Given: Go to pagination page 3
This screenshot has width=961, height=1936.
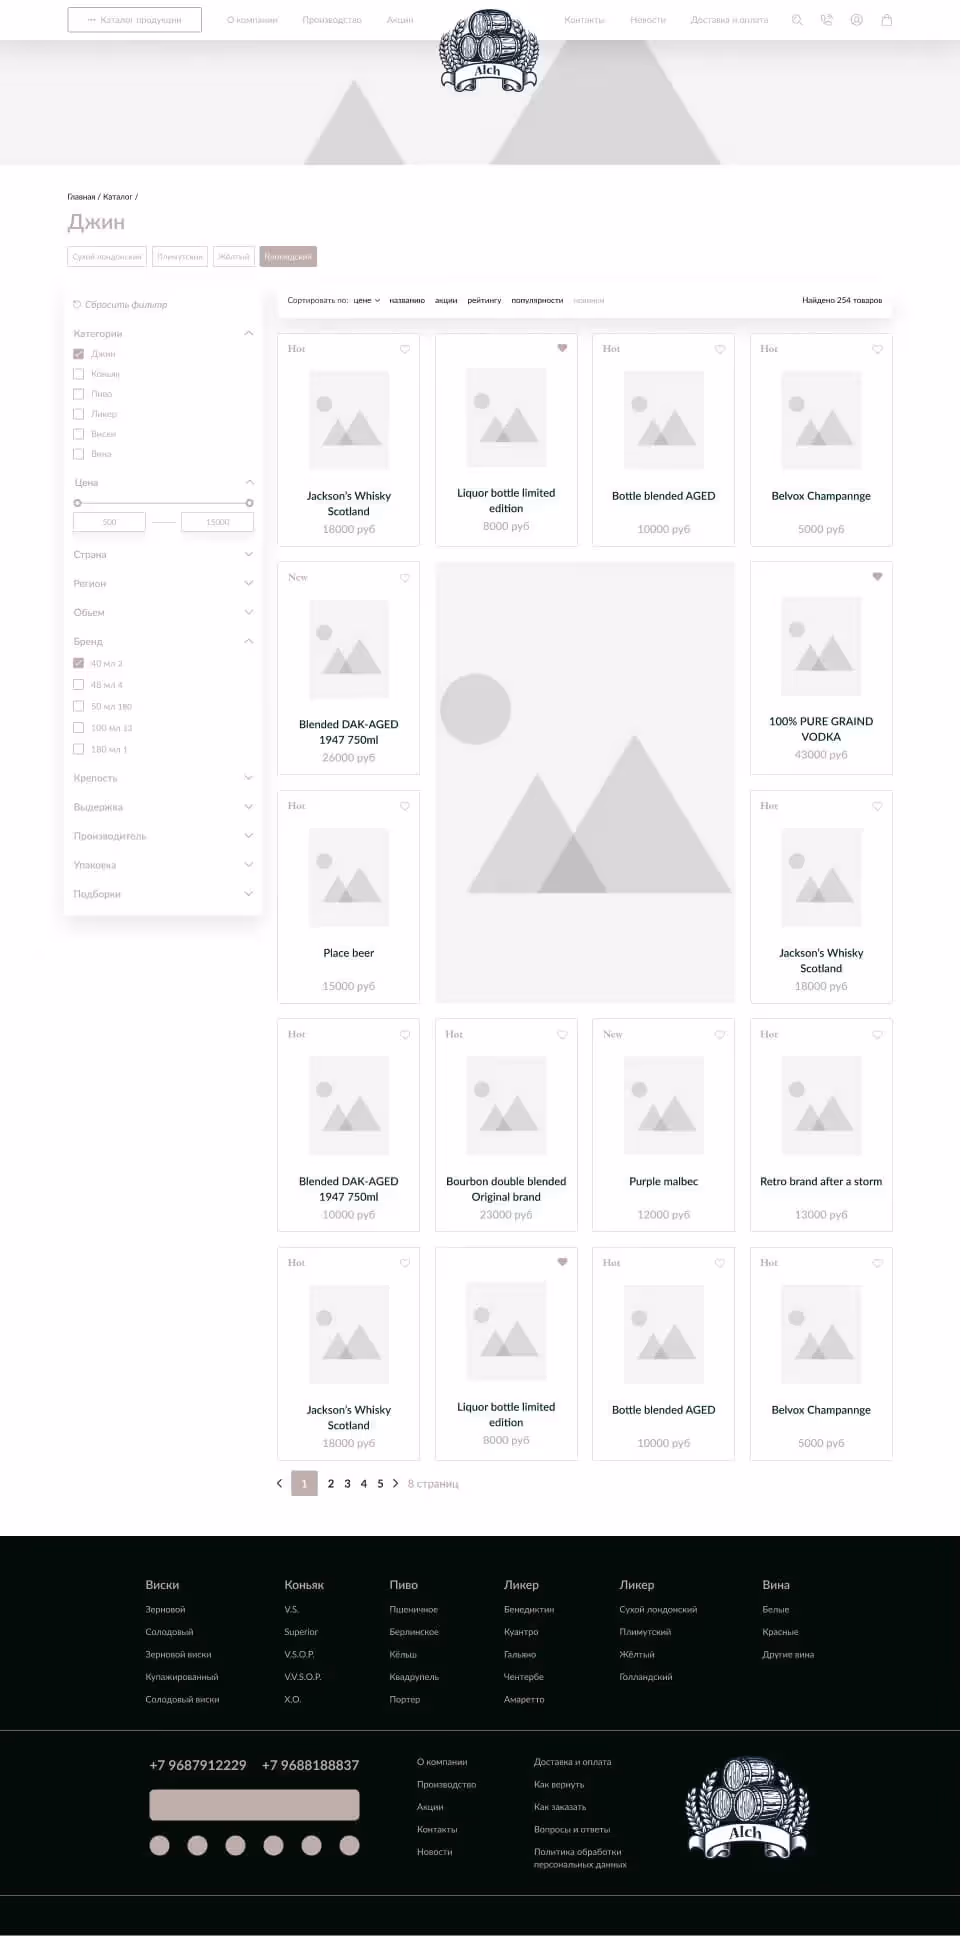Looking at the screenshot, I should [x=347, y=1484].
